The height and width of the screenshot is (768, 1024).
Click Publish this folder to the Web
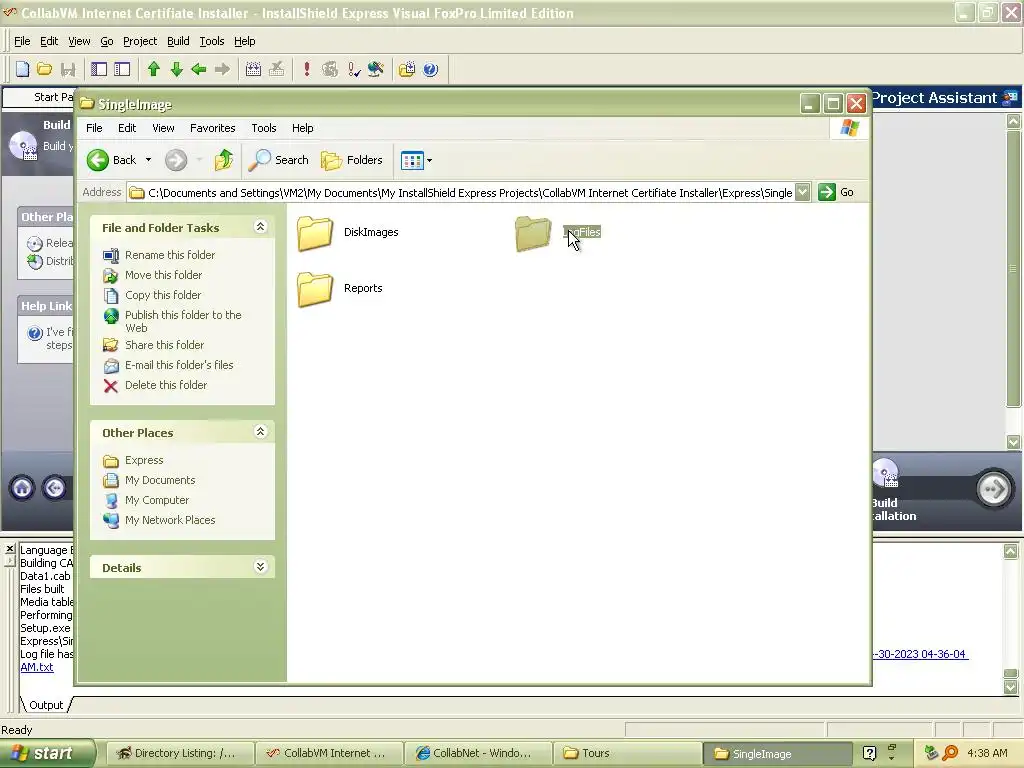pos(183,321)
